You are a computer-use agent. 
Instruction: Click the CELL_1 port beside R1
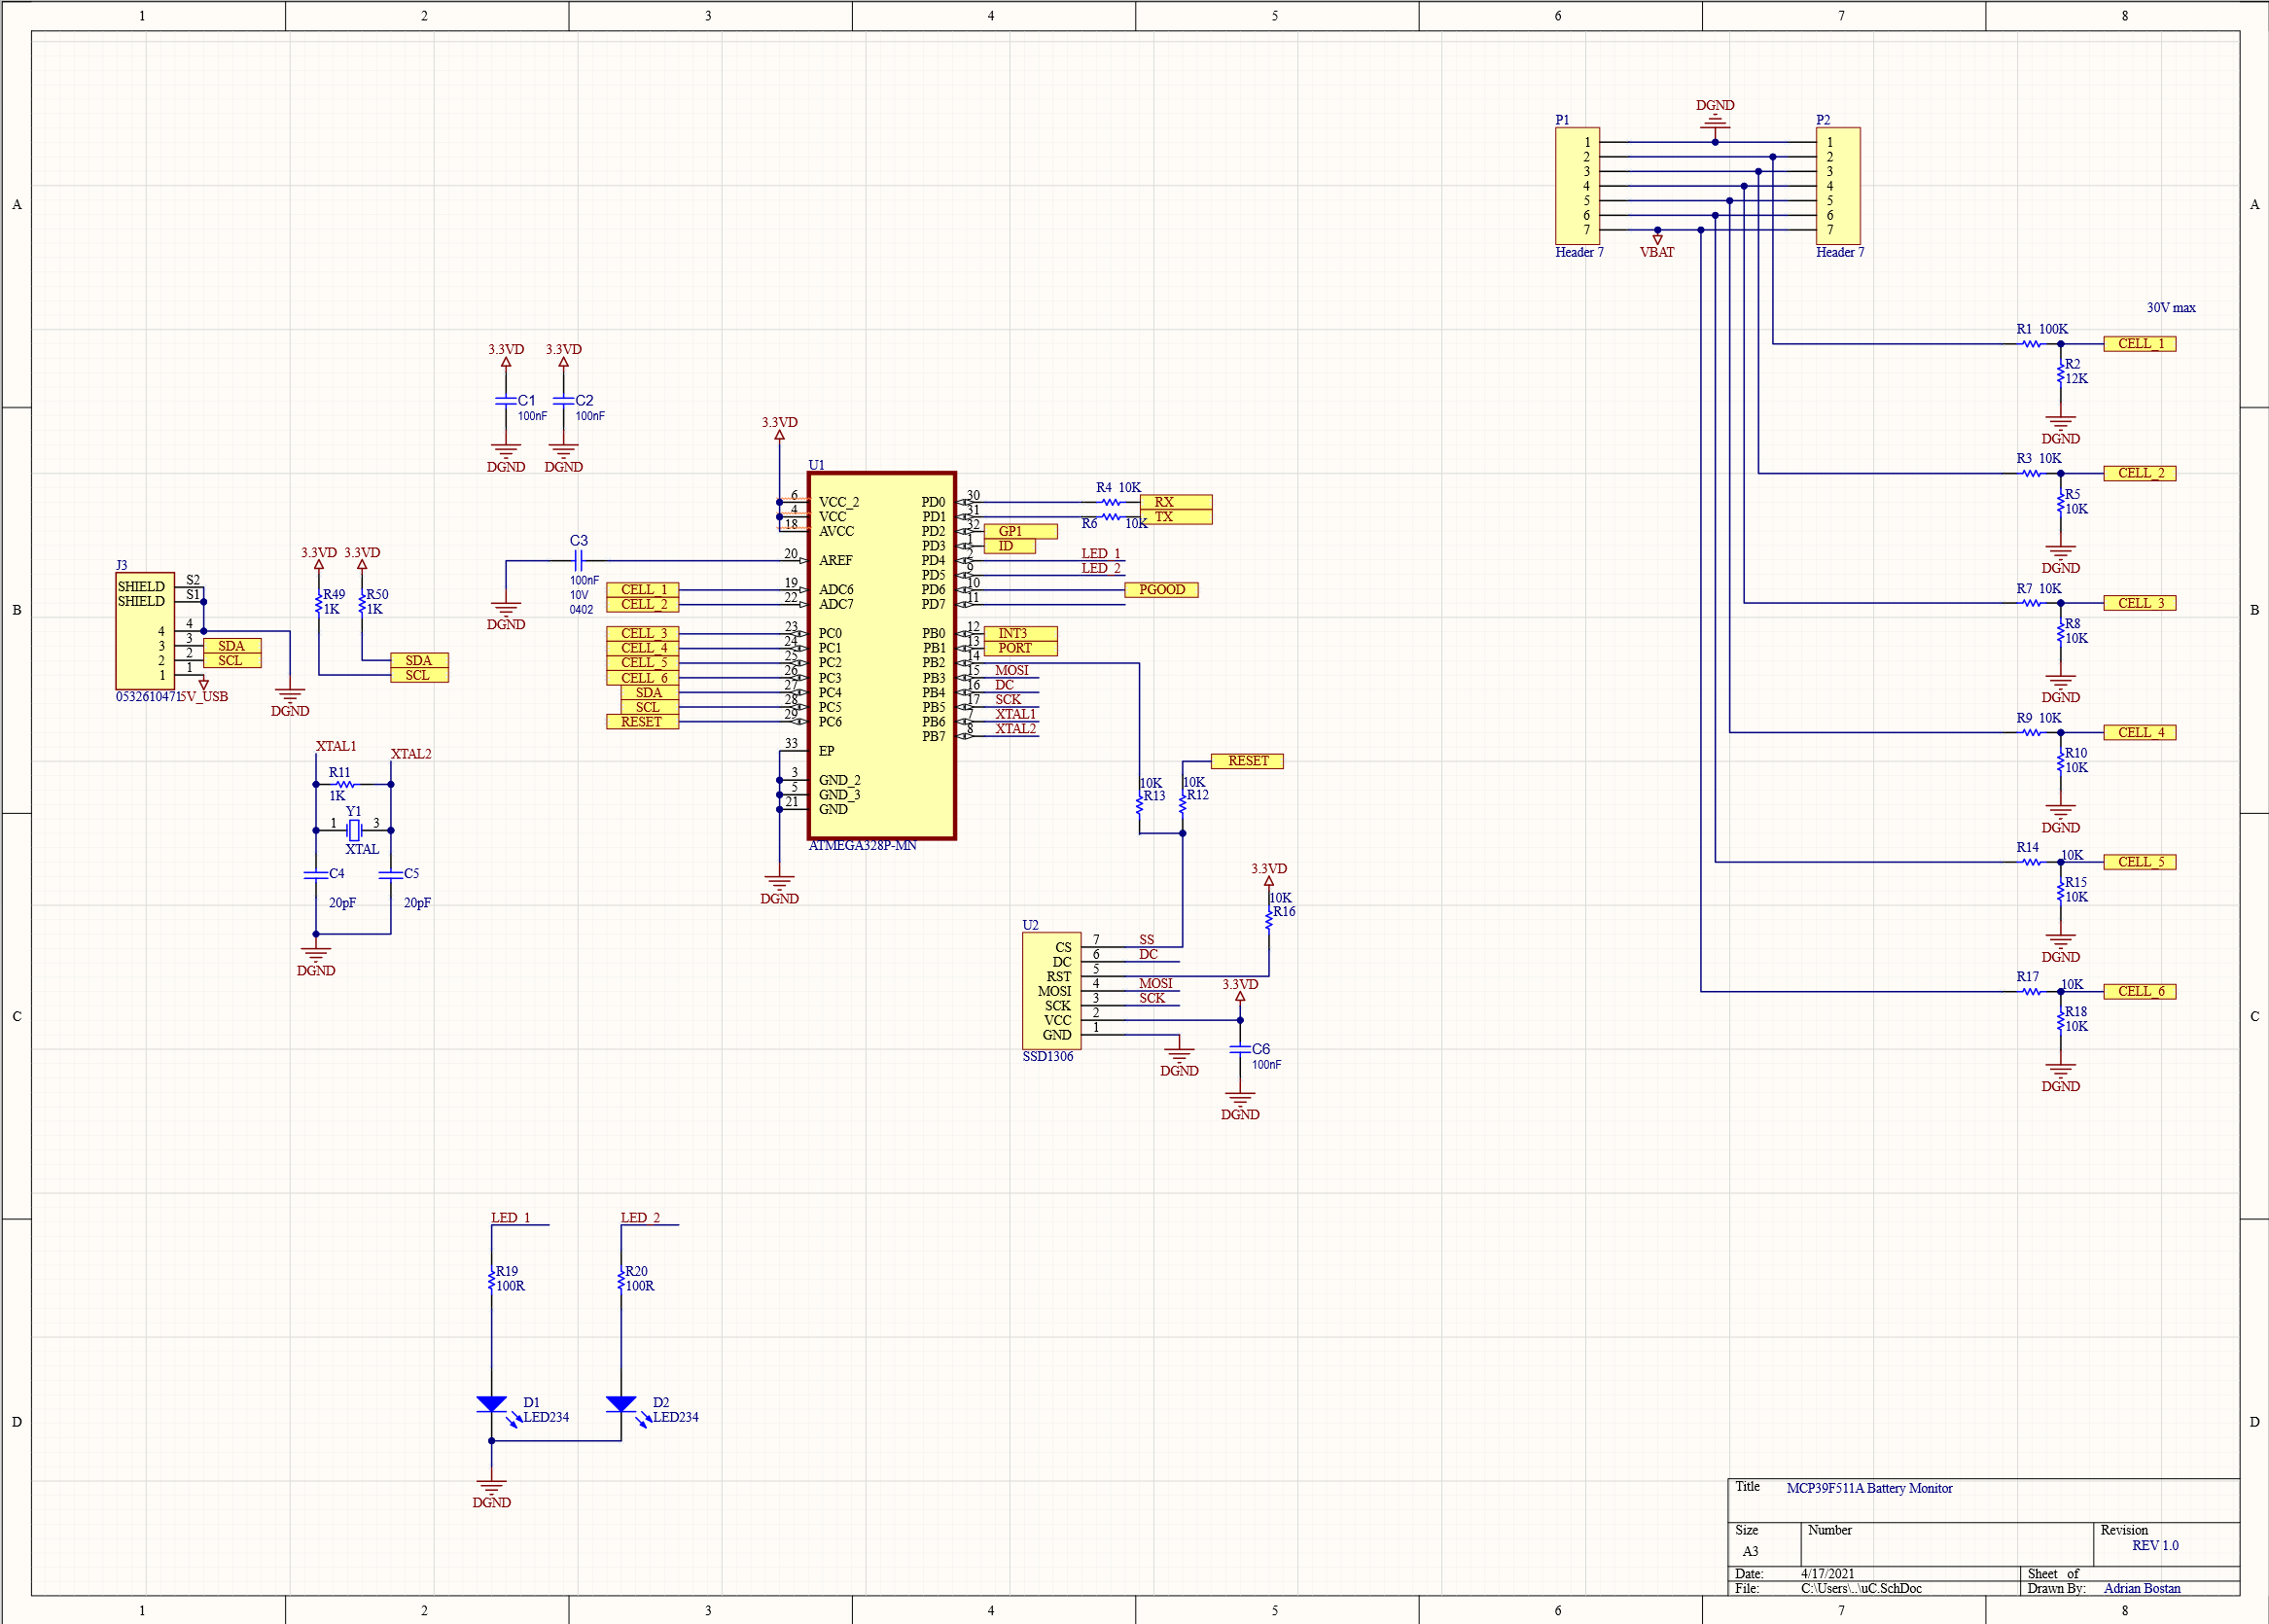point(2139,344)
